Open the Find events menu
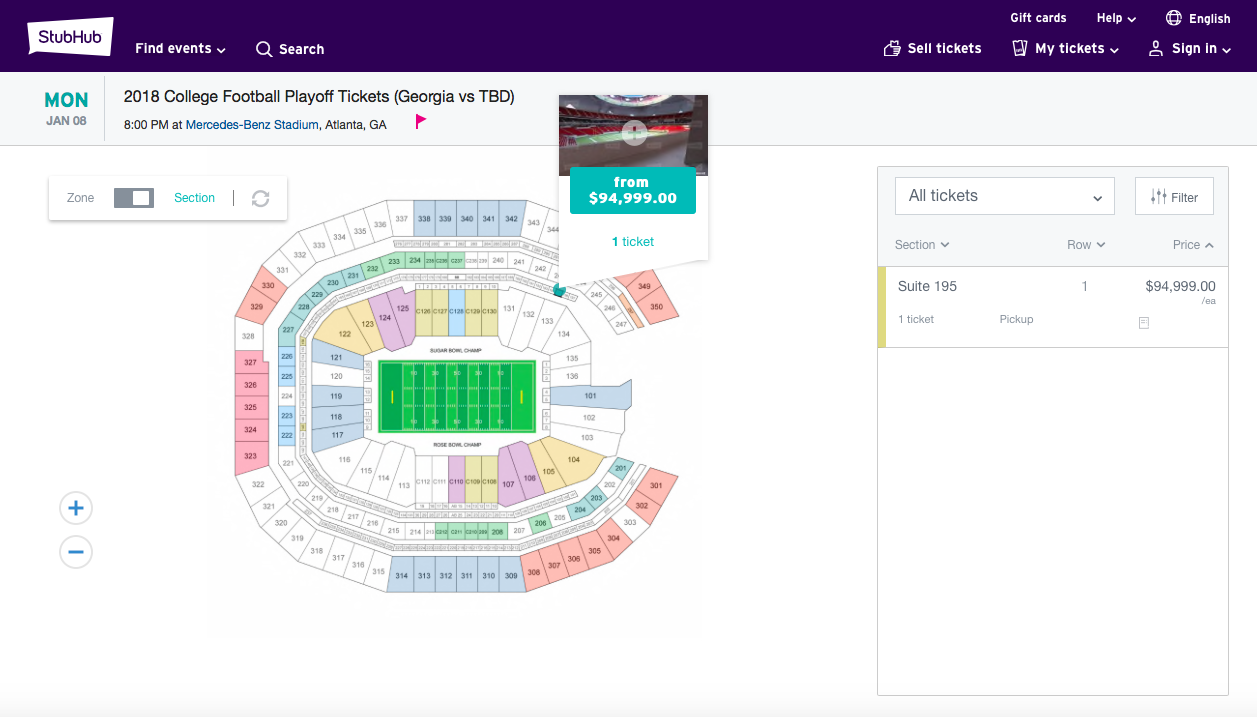1257x717 pixels. pos(180,49)
